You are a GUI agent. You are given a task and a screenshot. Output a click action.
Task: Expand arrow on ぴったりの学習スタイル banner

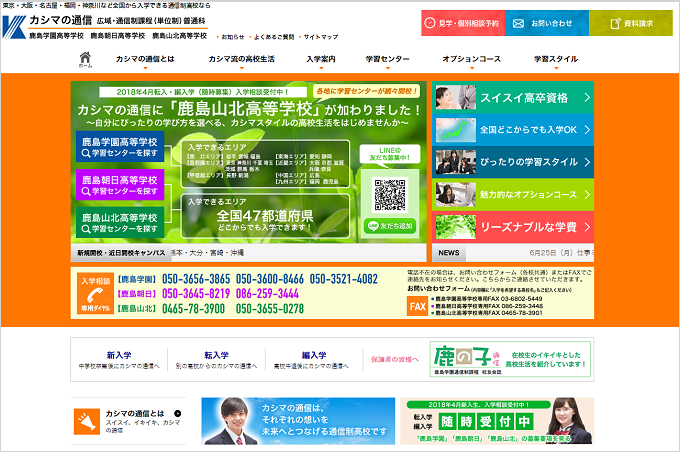pos(587,162)
